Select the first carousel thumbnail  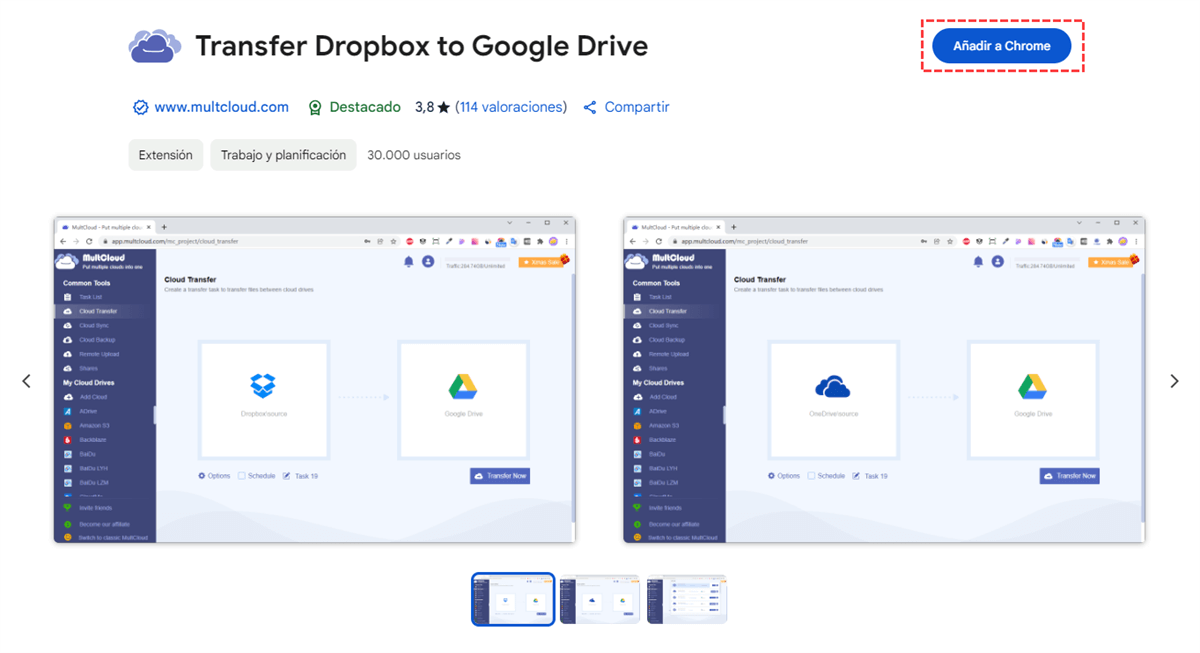pos(513,599)
